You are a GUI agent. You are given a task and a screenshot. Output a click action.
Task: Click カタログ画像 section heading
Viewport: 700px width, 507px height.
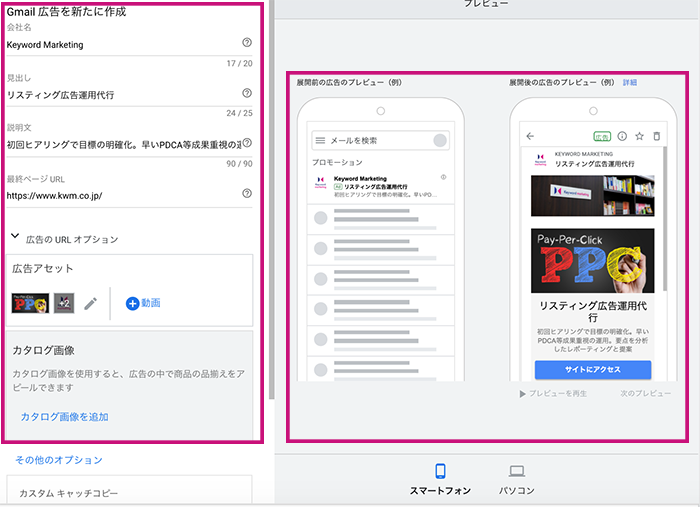point(43,350)
